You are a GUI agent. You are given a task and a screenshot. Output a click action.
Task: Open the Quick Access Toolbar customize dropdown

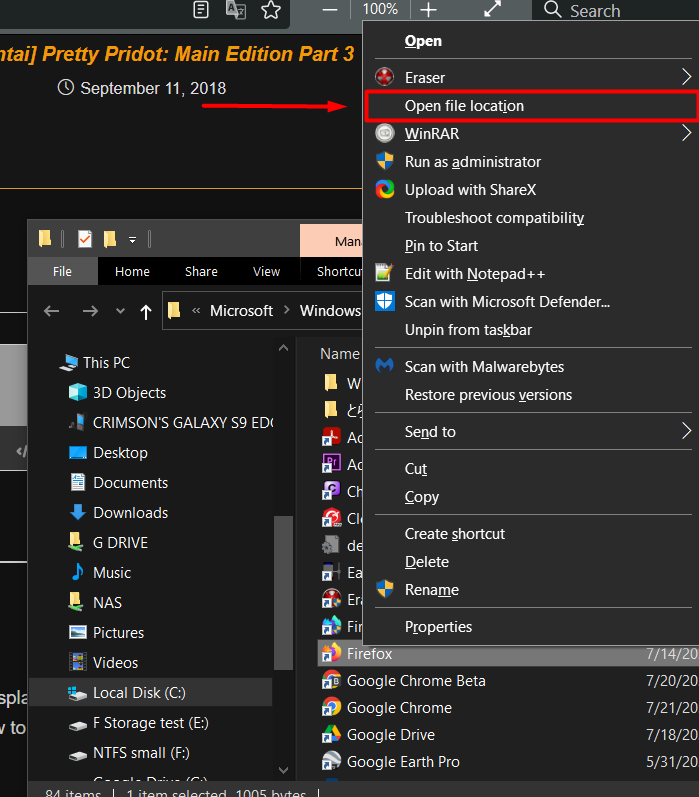coord(132,239)
